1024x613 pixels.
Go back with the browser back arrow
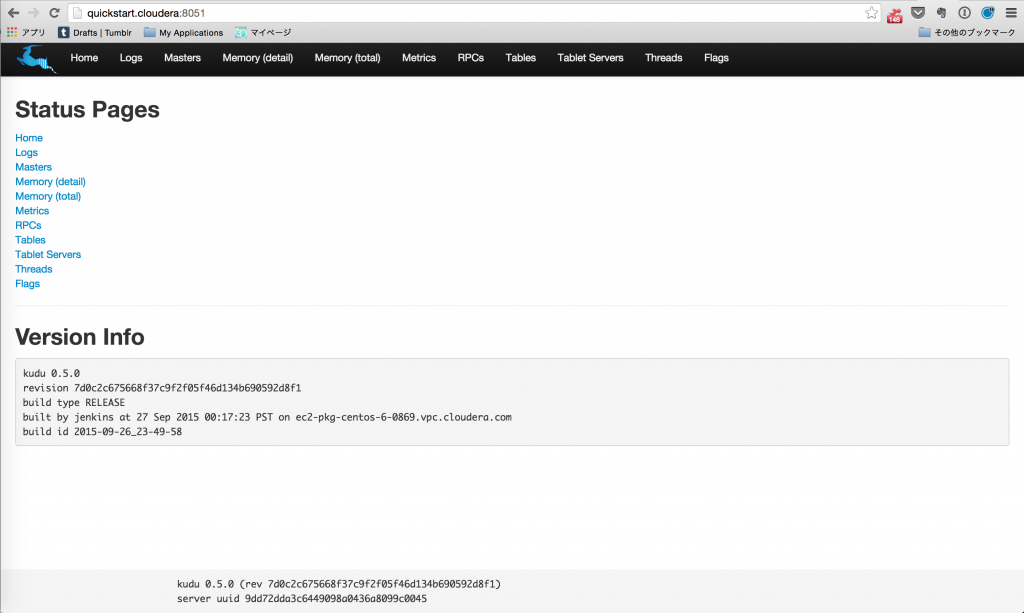pyautogui.click(x=14, y=13)
